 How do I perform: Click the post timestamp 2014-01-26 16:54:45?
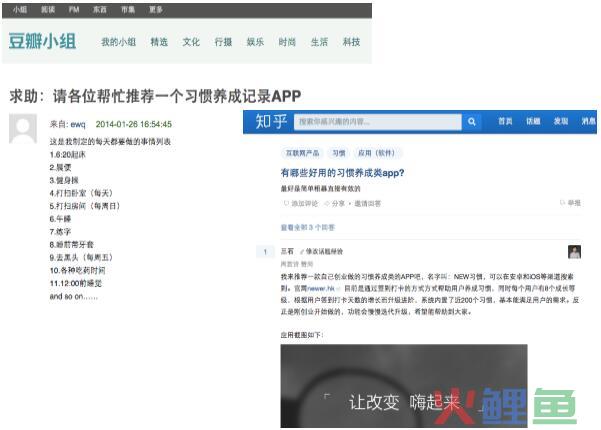(x=133, y=124)
